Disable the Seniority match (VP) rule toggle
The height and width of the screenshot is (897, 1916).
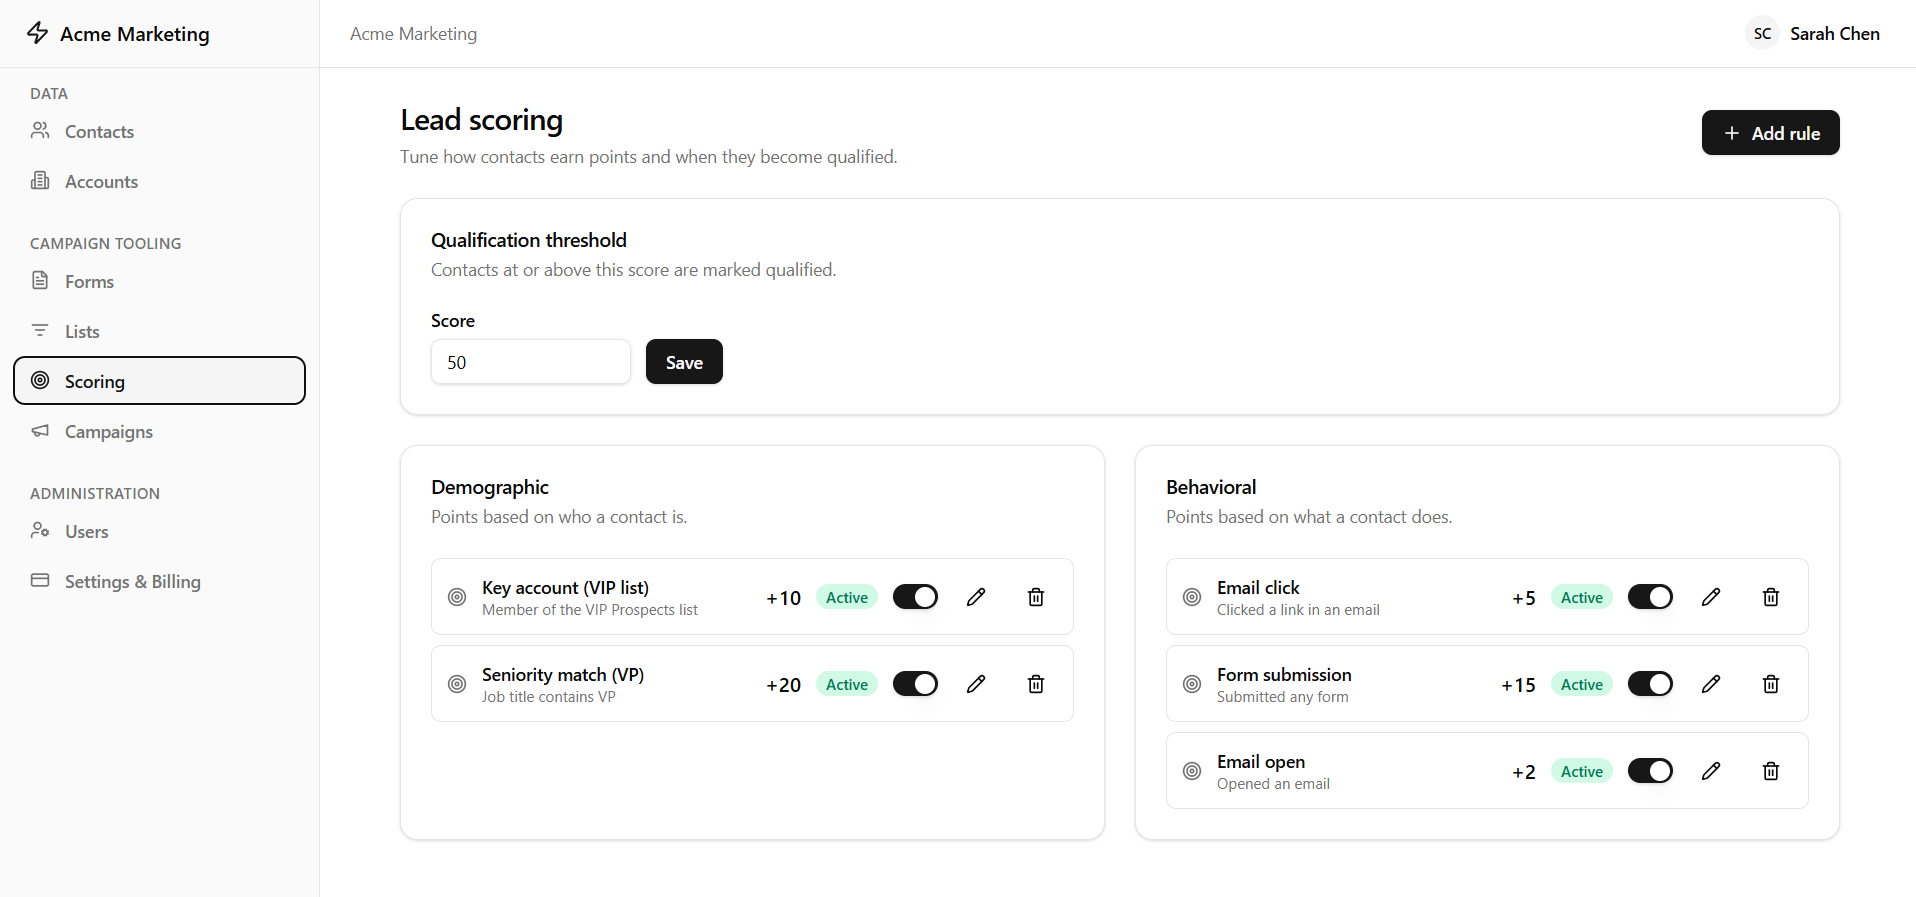[915, 684]
